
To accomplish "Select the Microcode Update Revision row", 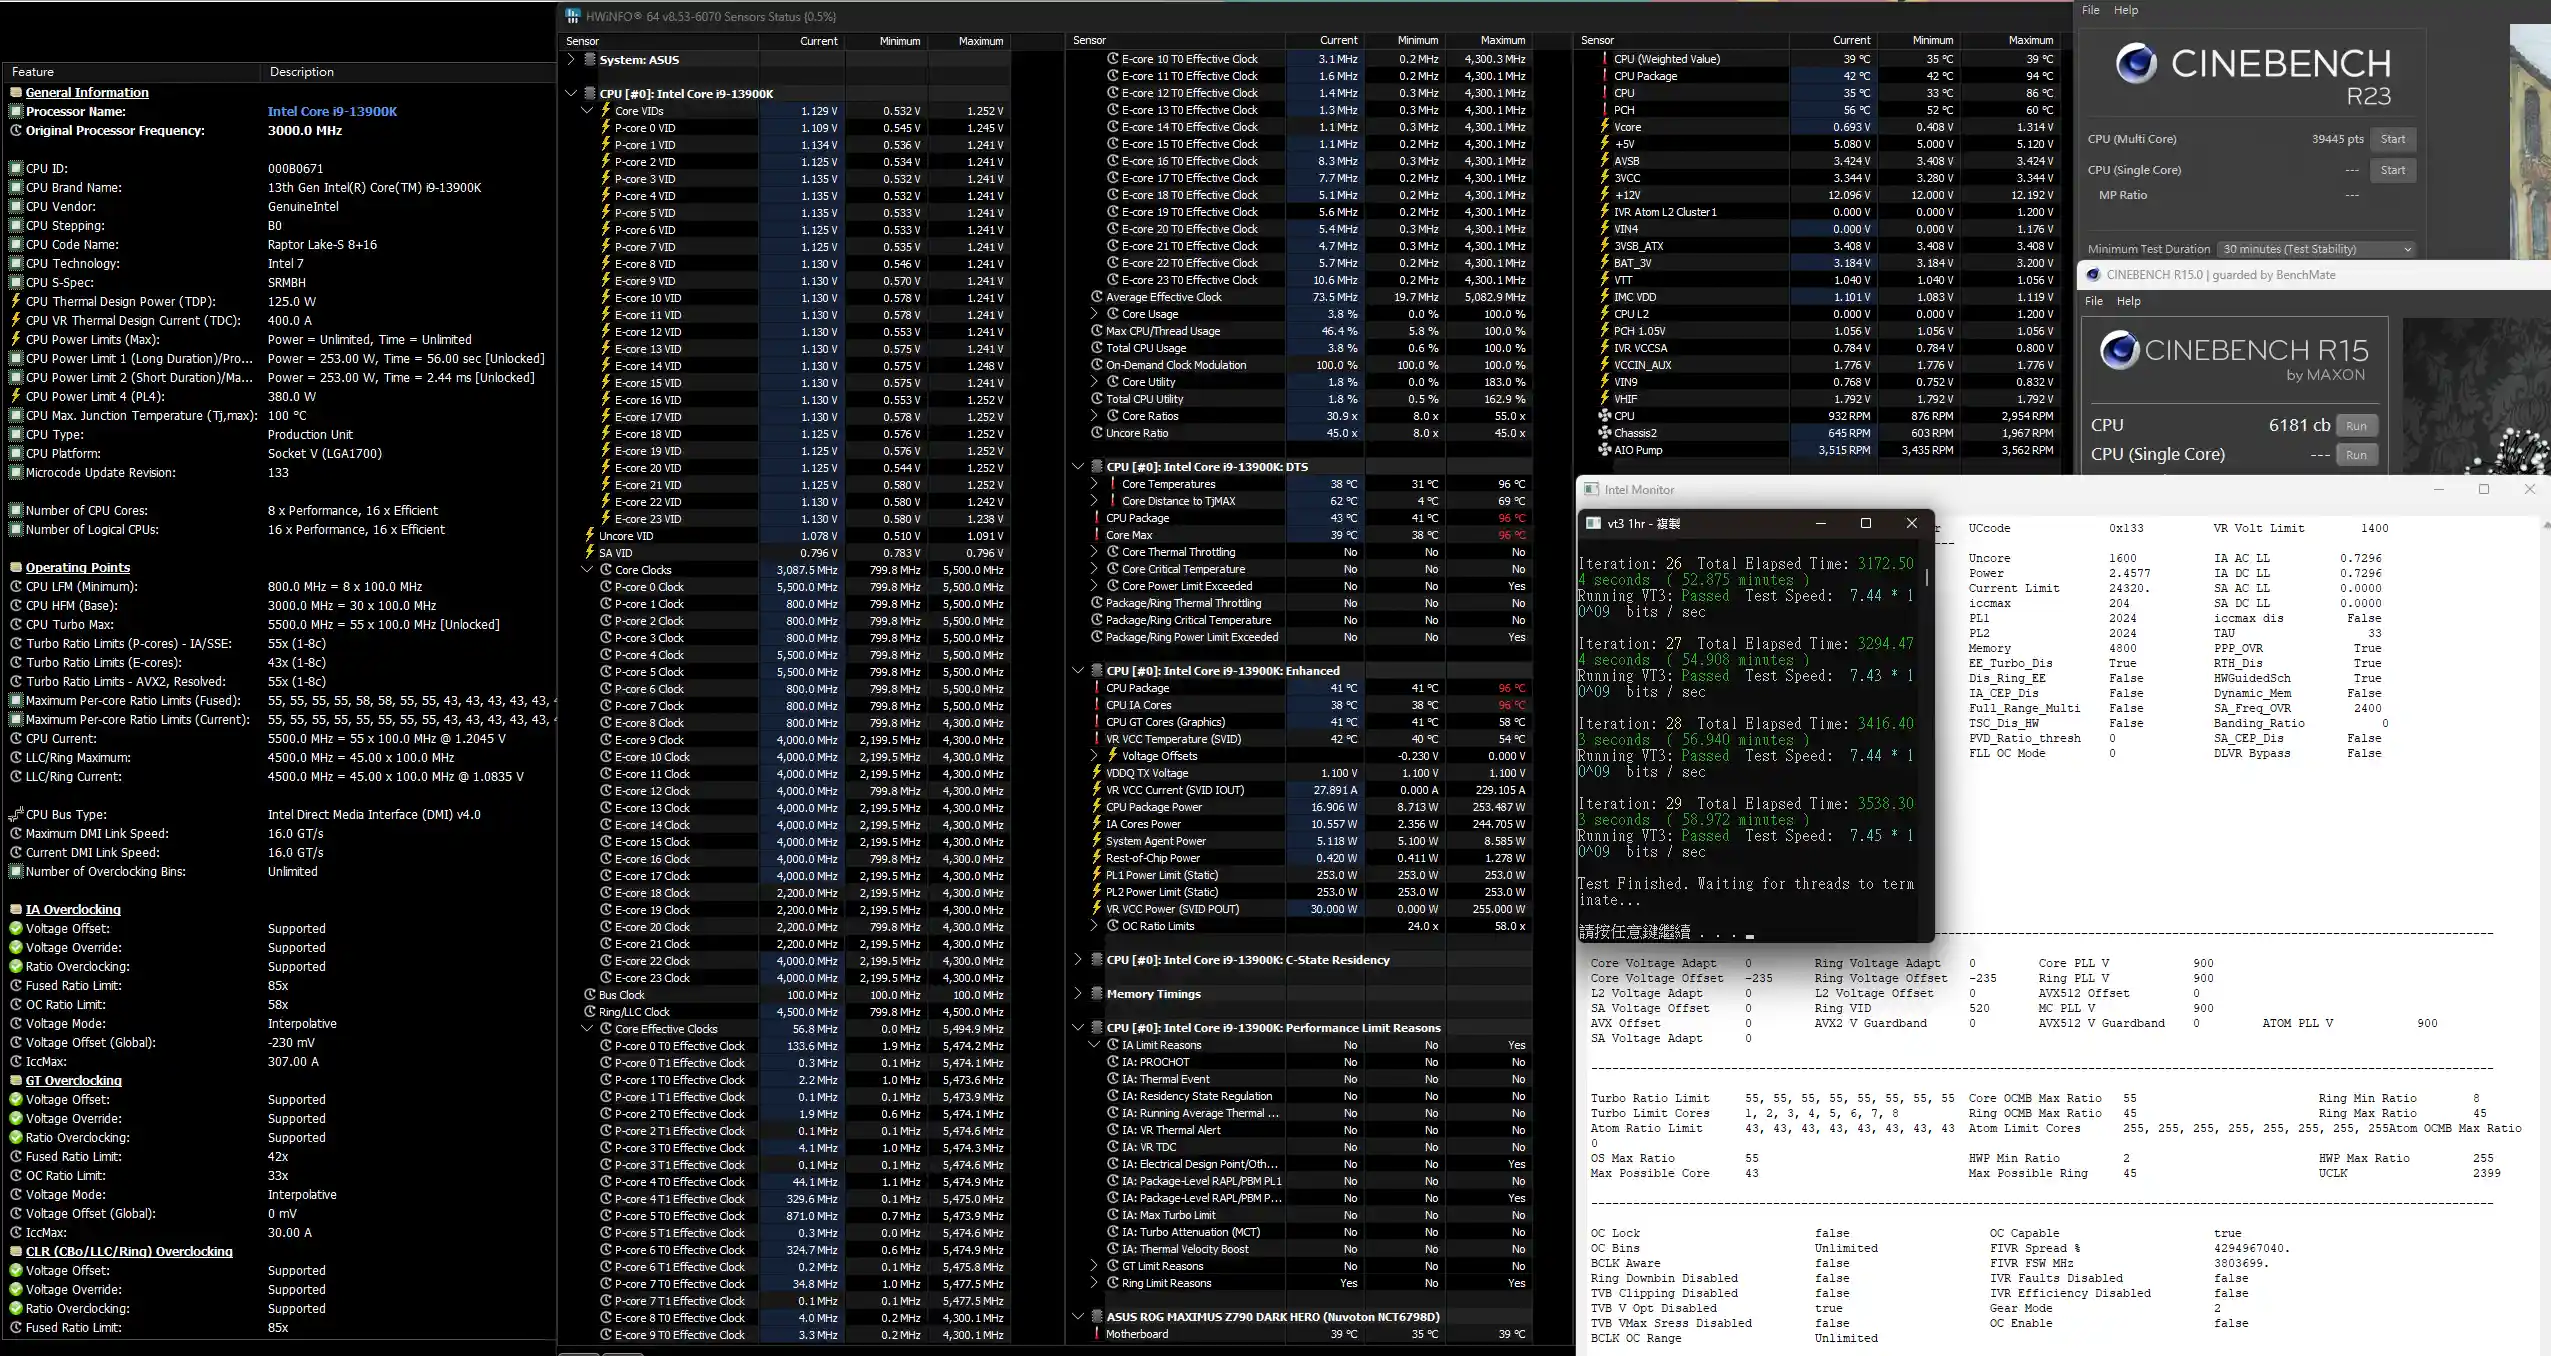I will 280,473.
